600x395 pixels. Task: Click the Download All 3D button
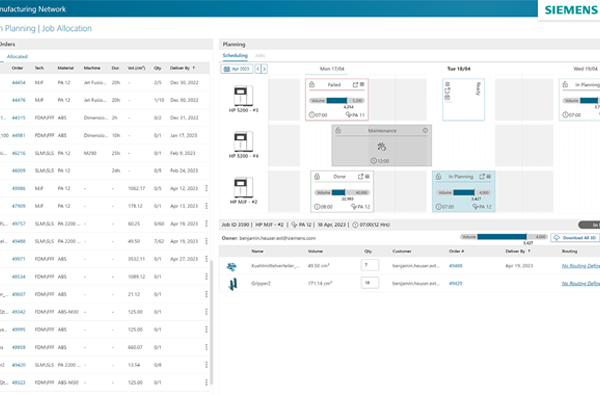coord(575,238)
